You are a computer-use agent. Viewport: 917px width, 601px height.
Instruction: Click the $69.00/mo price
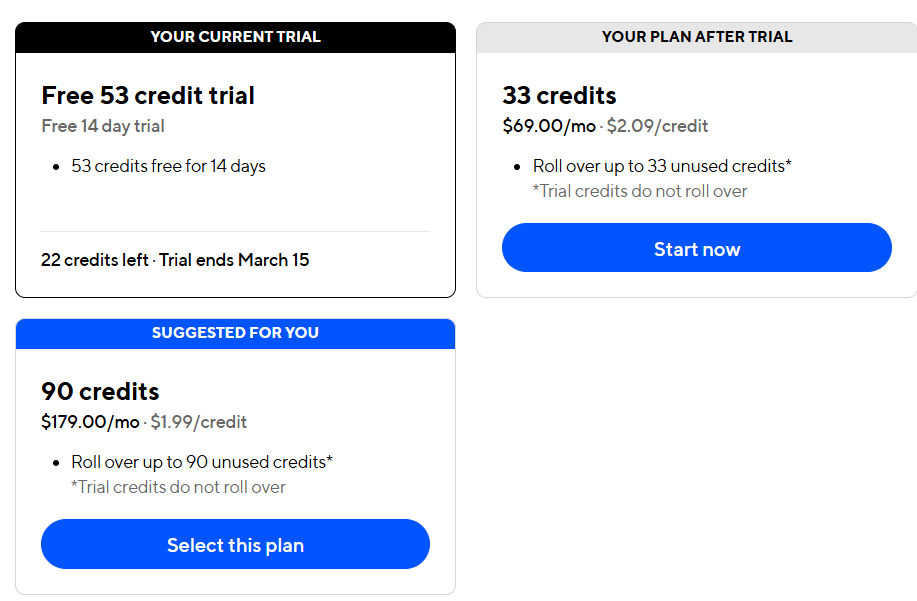click(548, 126)
